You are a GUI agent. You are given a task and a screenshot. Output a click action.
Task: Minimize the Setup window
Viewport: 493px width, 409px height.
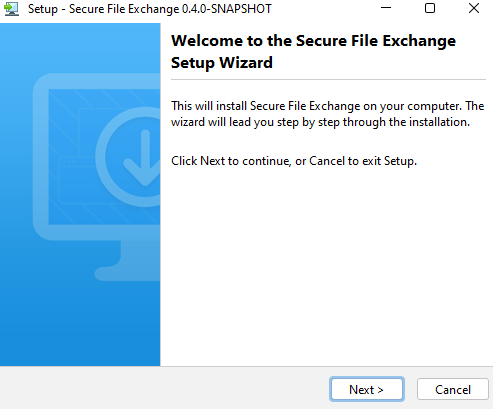click(x=386, y=8)
